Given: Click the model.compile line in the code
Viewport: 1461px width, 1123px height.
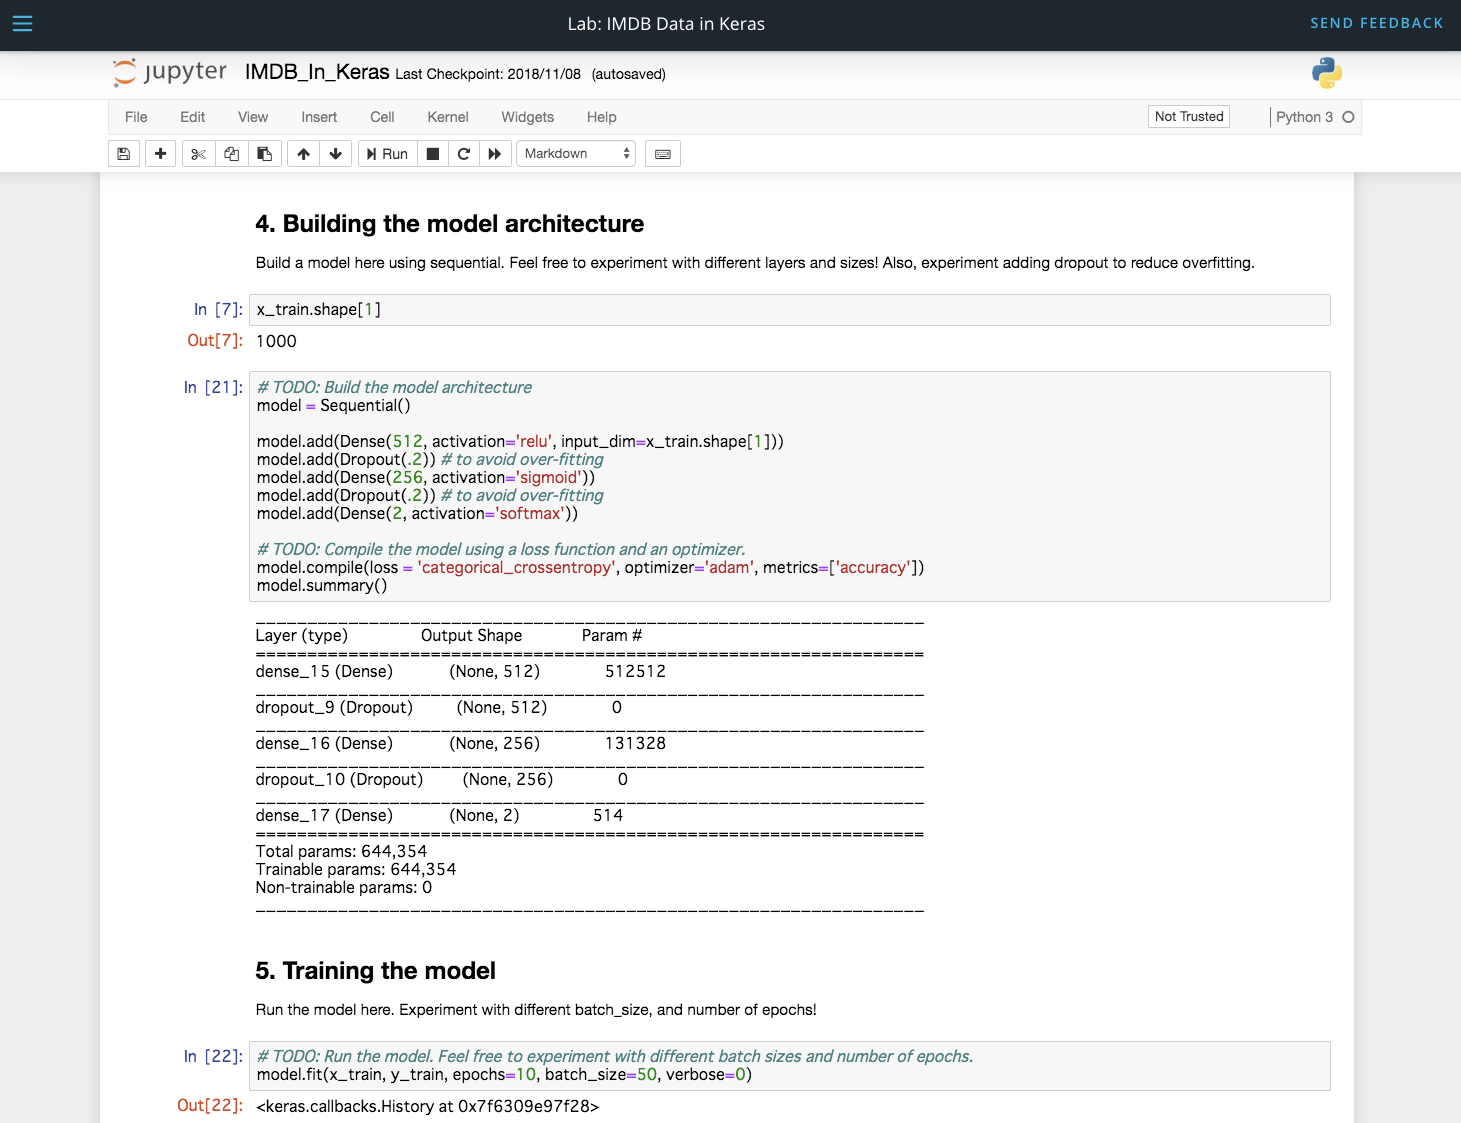Looking at the screenshot, I should point(590,568).
